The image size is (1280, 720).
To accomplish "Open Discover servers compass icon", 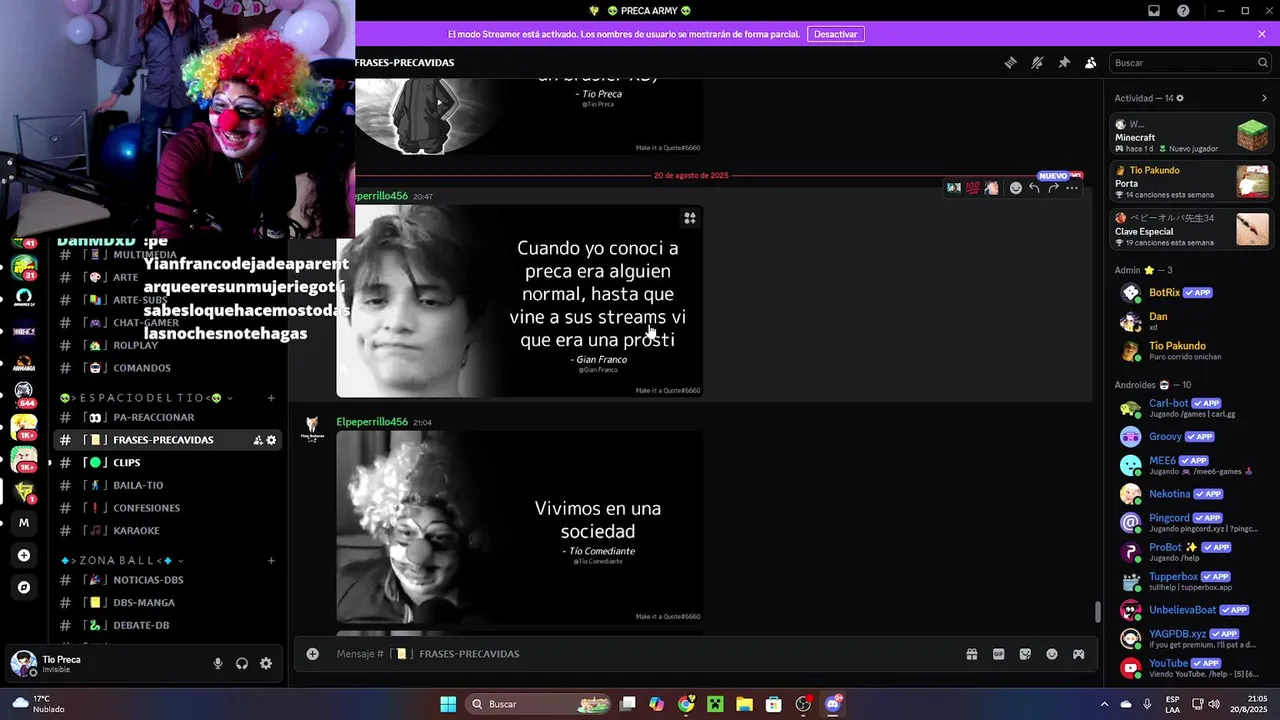I will [x=24, y=587].
